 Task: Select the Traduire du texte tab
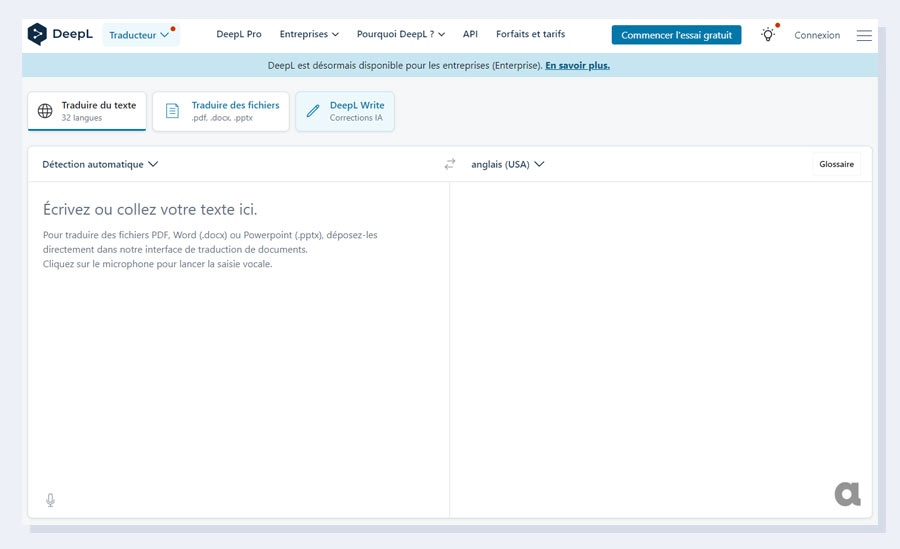[87, 111]
